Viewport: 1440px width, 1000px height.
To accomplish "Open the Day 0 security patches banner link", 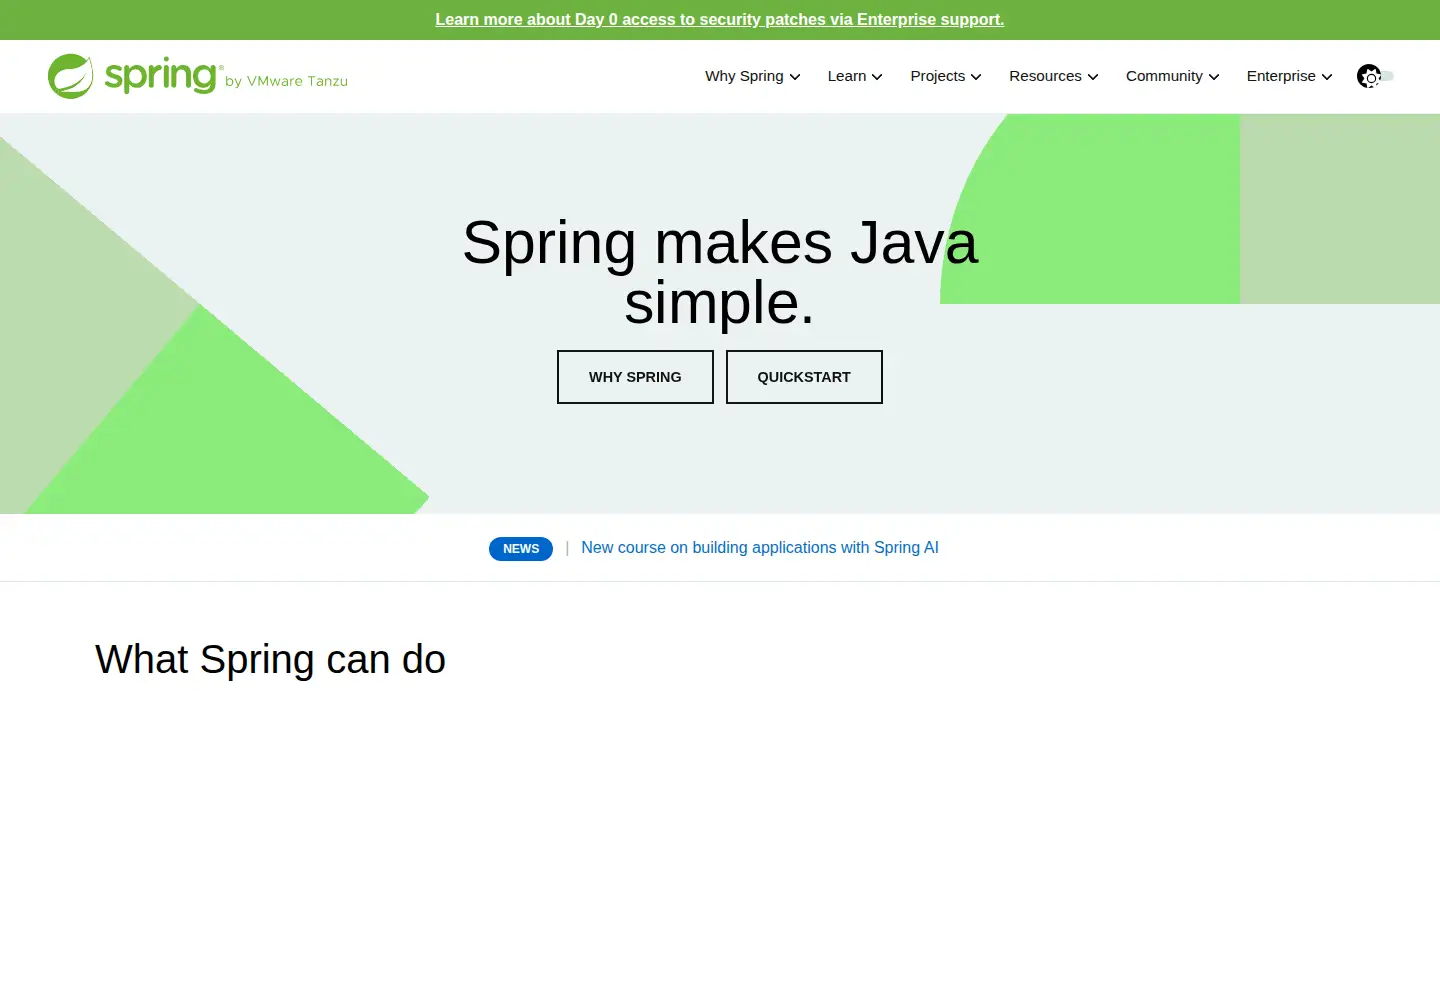I will 720,20.
